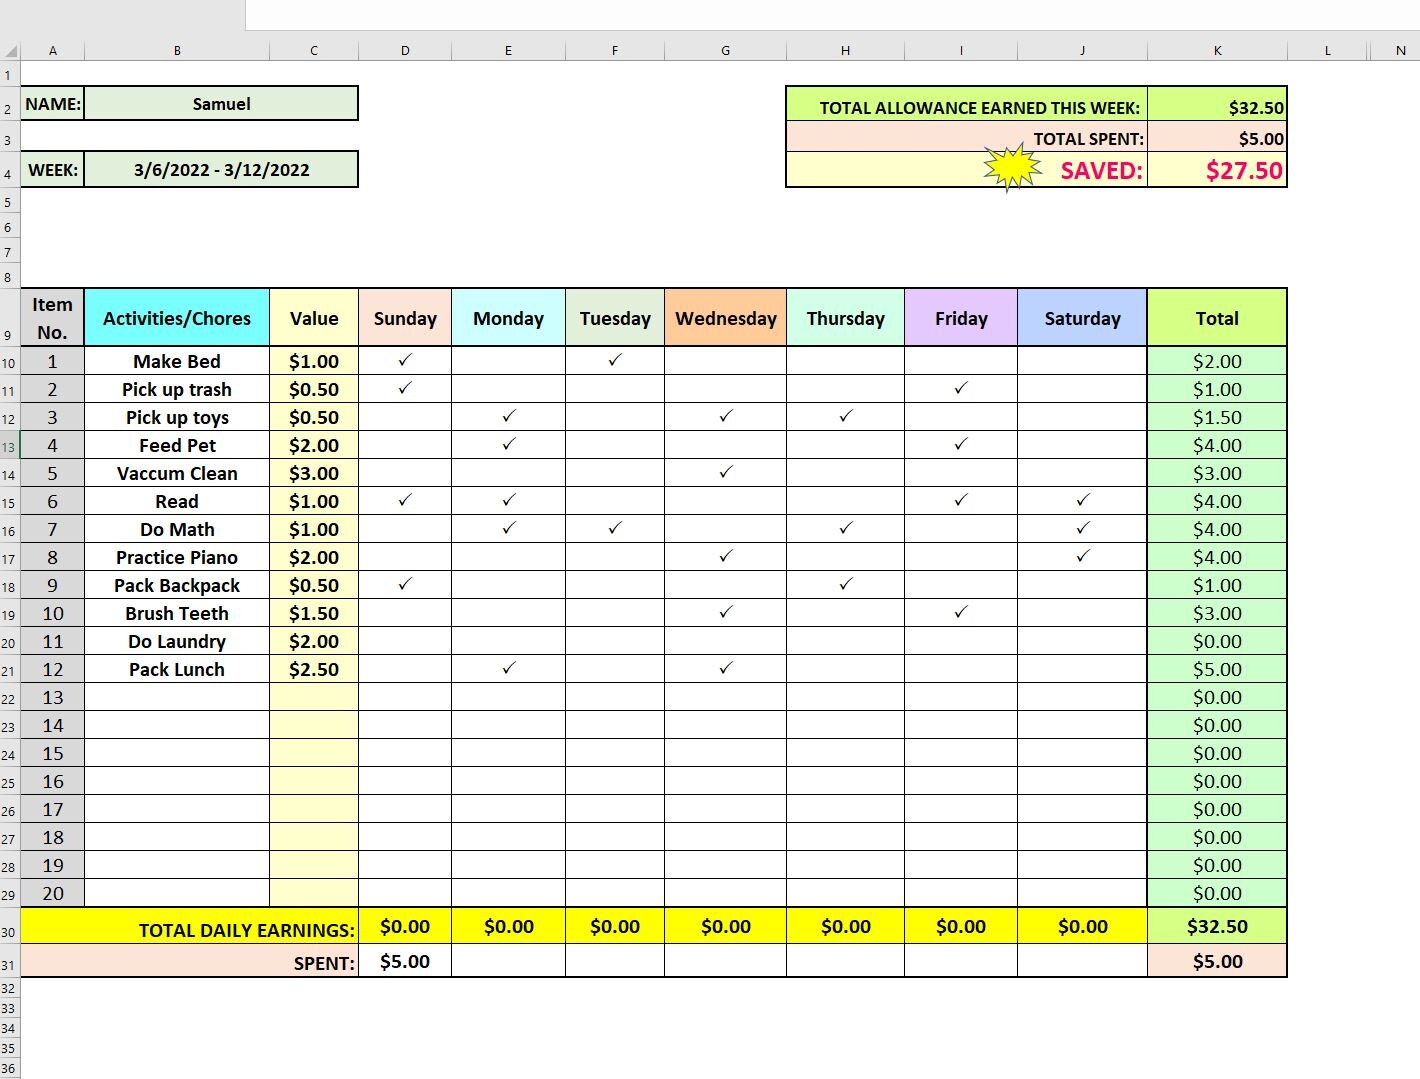Uncheck Read for Saturday
1420x1079 pixels.
click(x=1082, y=501)
